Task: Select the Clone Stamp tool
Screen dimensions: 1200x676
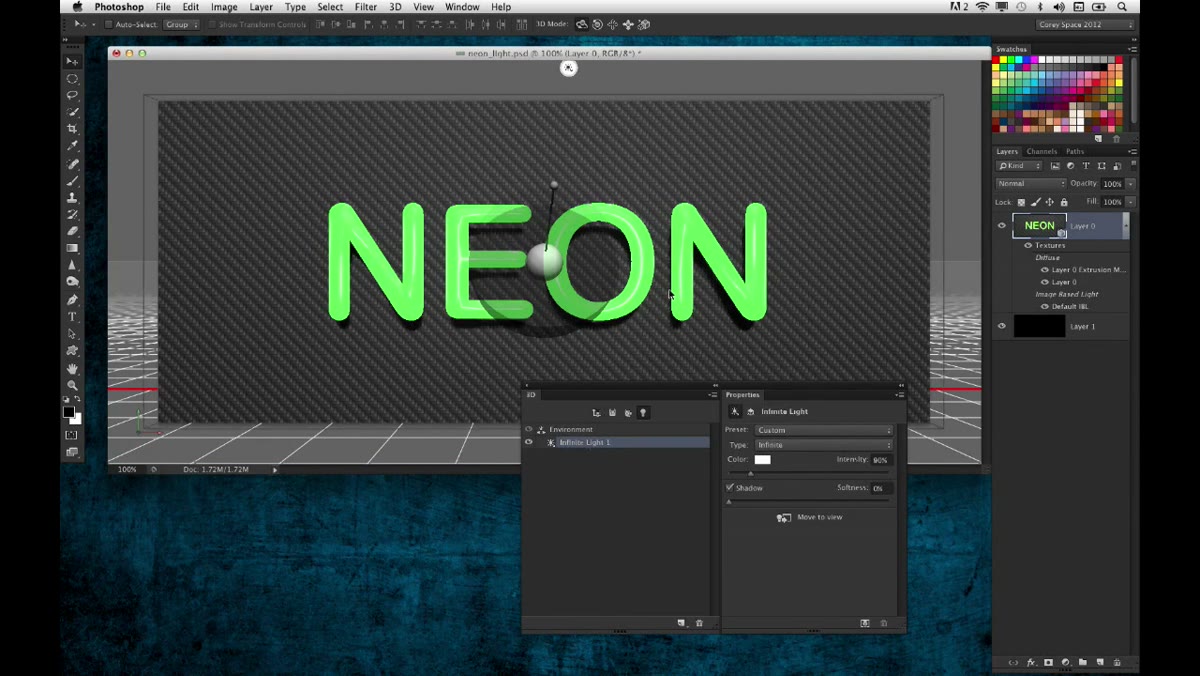Action: [x=72, y=198]
